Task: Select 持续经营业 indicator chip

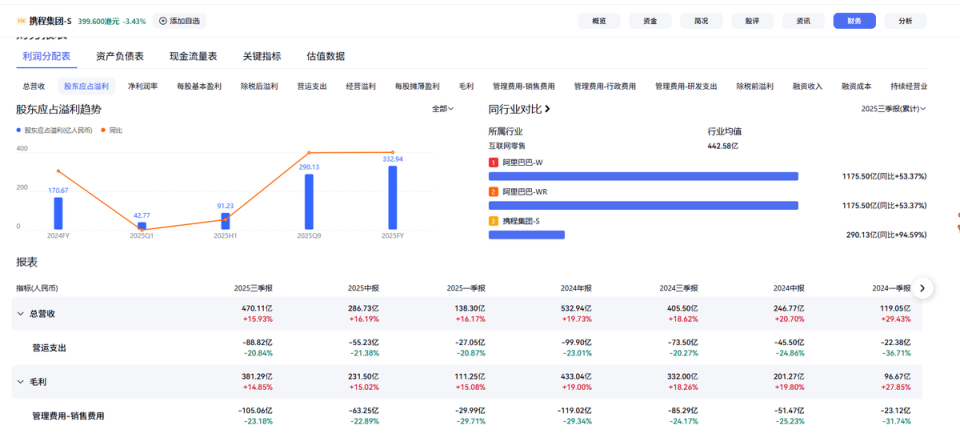Action: point(909,86)
